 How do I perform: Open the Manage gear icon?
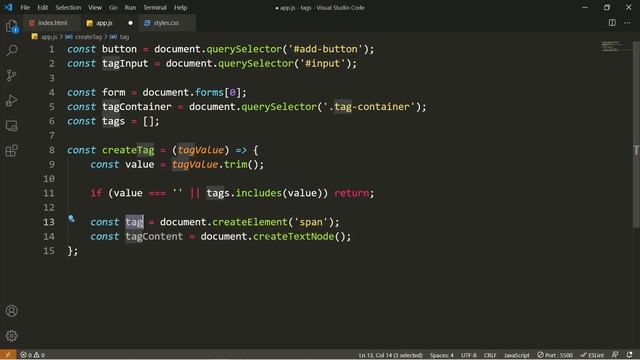coord(11,336)
